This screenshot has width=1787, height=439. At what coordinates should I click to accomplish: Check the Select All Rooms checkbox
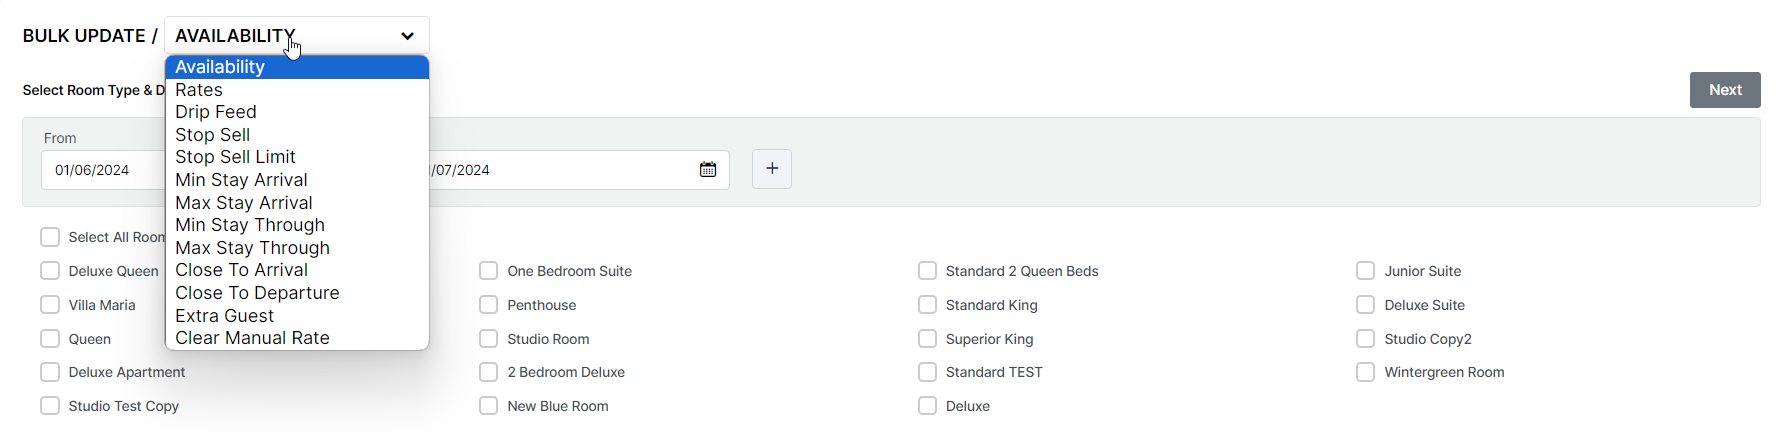(50, 237)
